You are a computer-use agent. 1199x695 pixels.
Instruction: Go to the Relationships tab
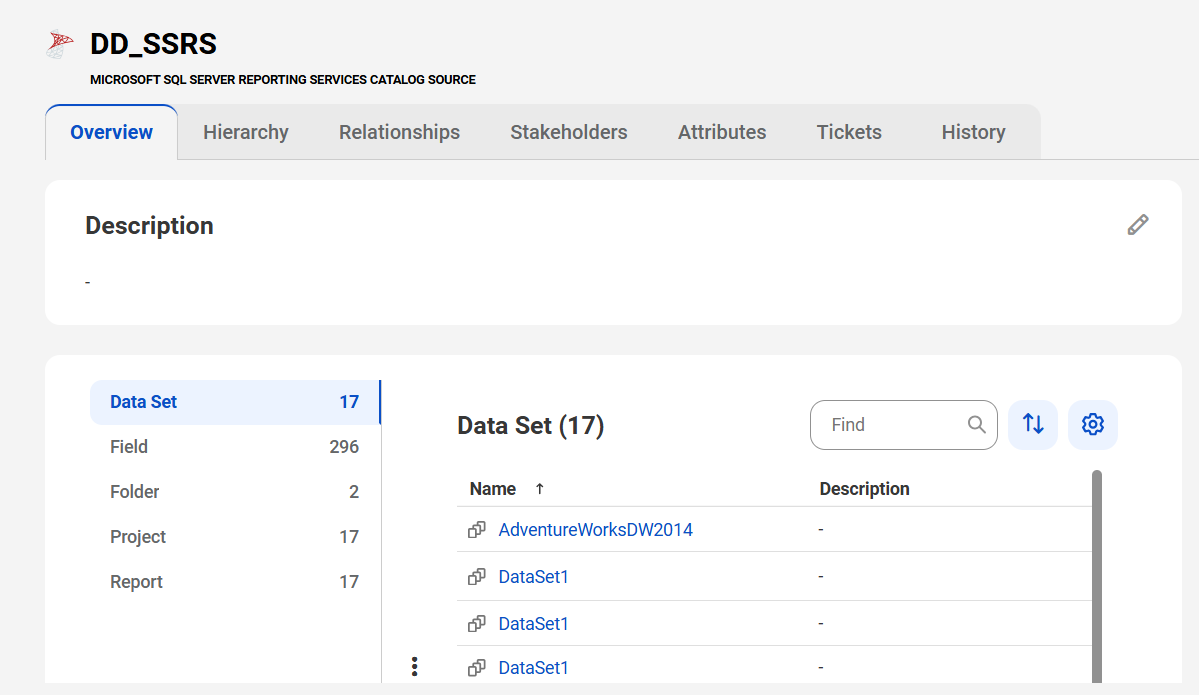point(399,132)
